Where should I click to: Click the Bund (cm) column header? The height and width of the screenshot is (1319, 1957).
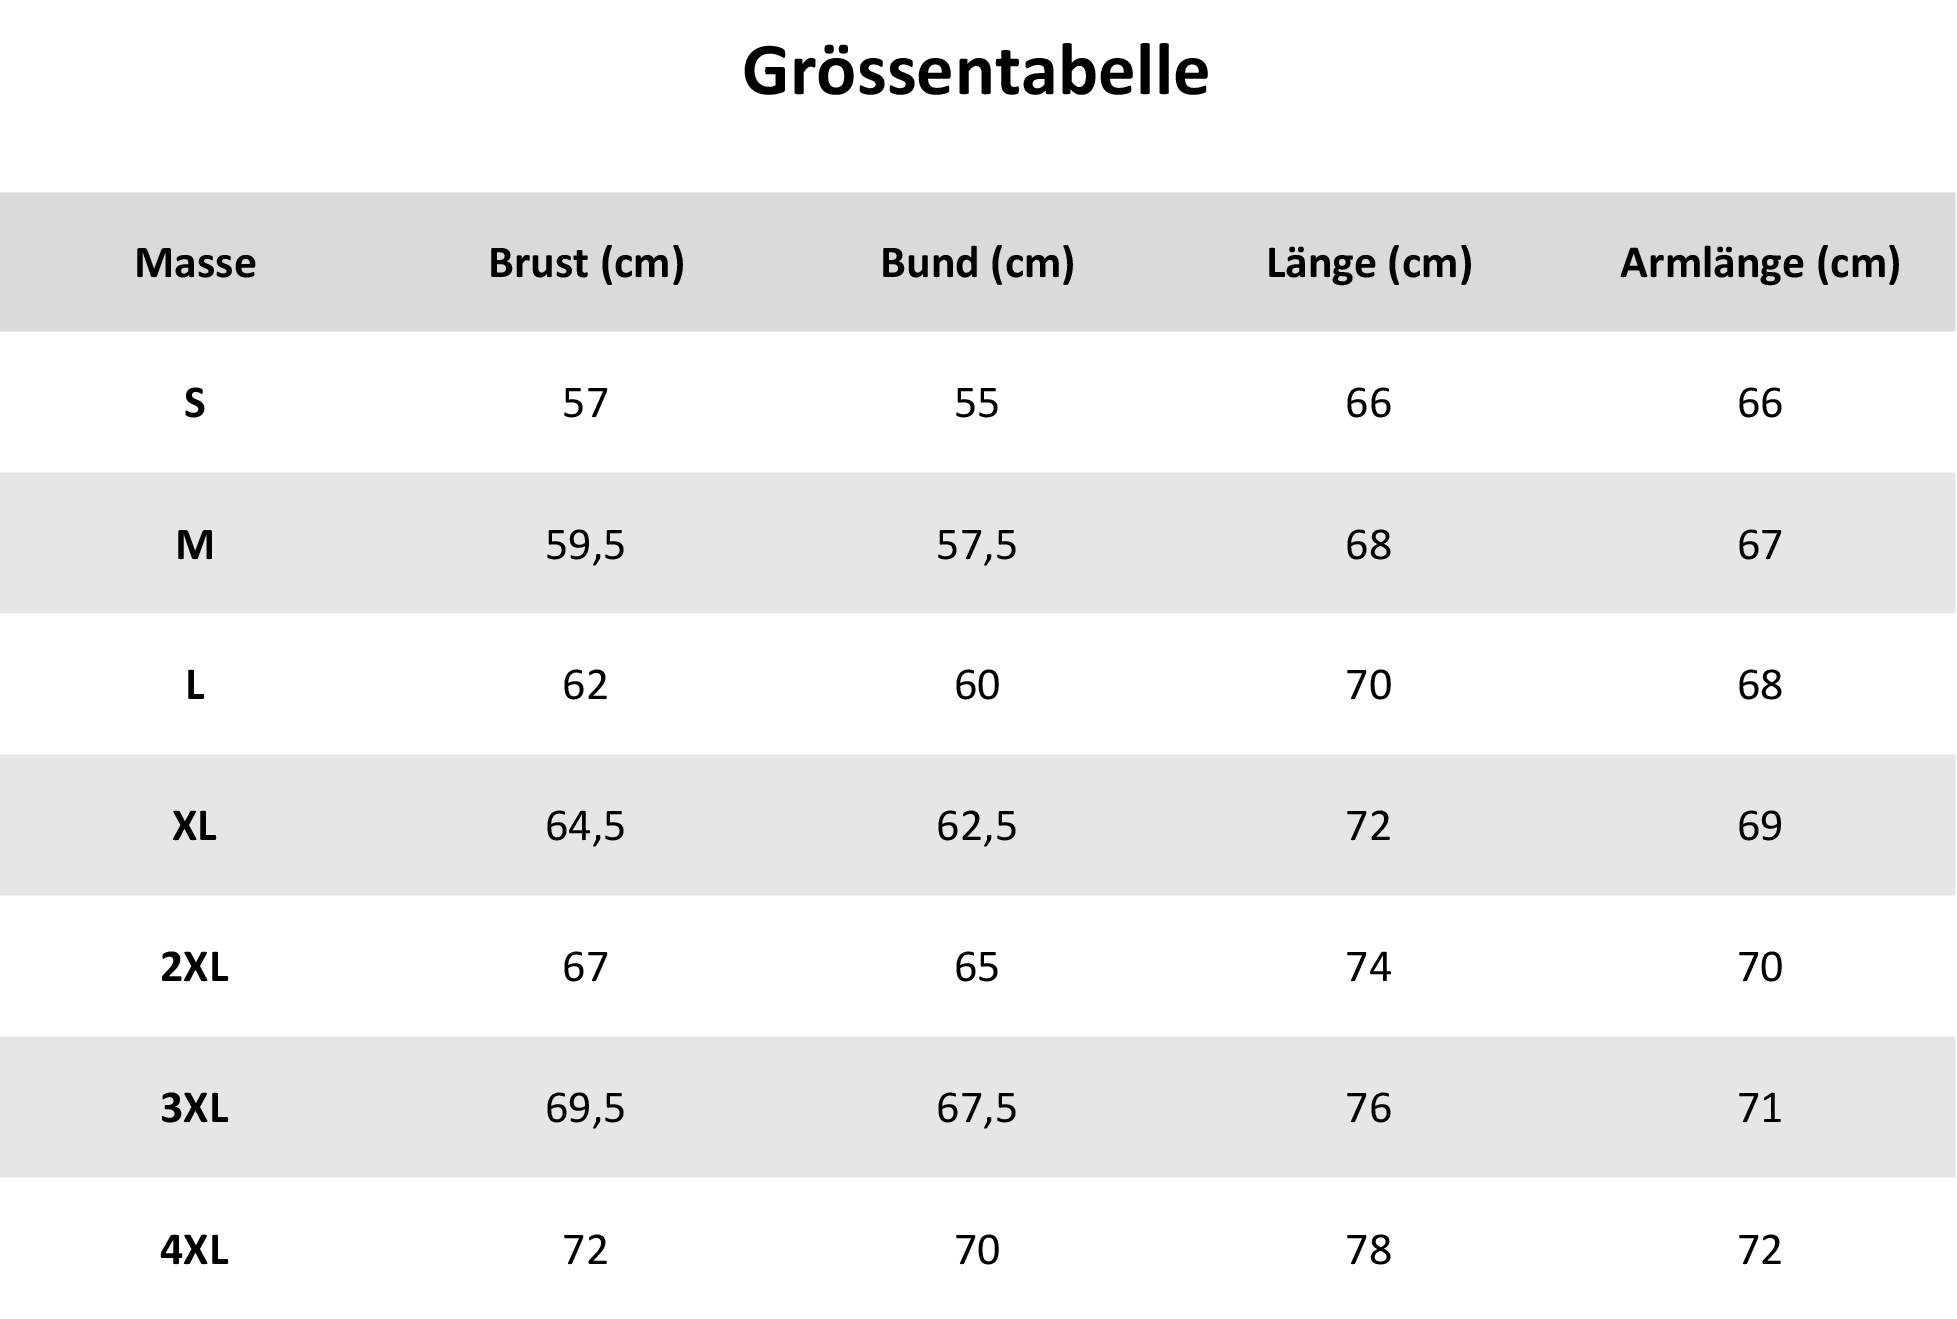pos(977,263)
